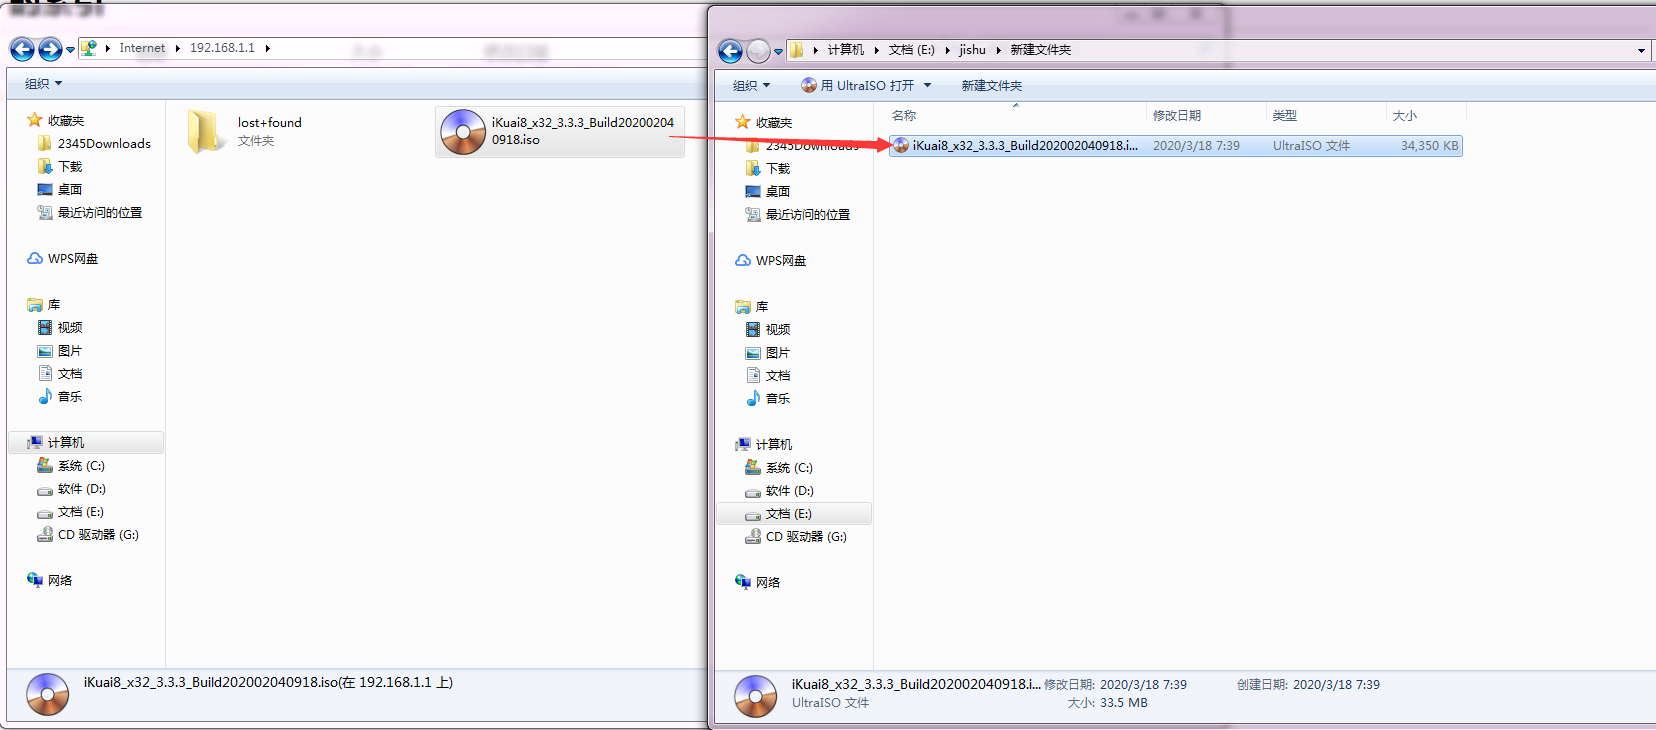Open 软件 (D:) drive in the left window
The image size is (1656, 730).
tap(71, 488)
